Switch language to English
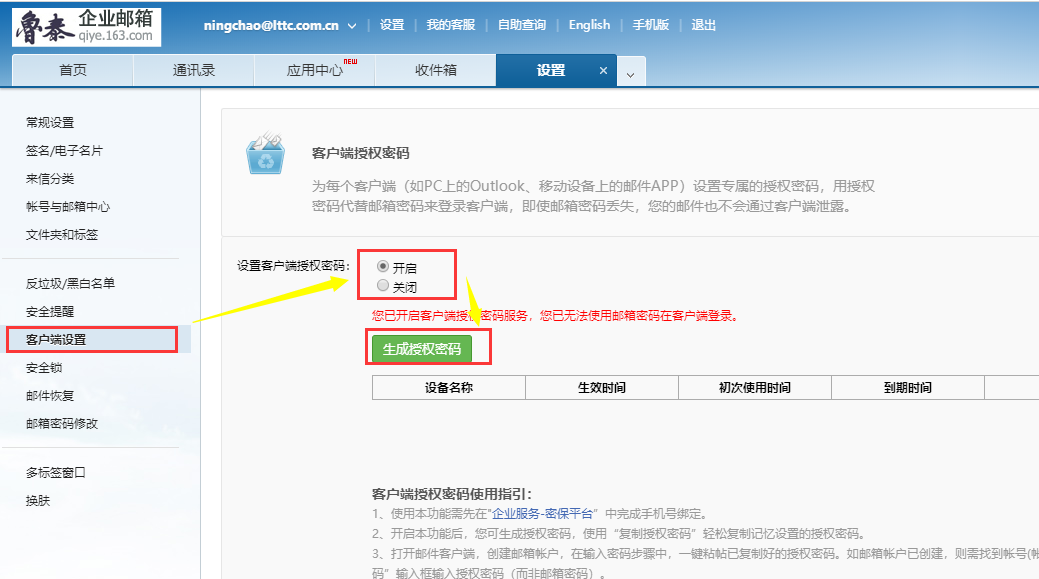1039x579 pixels. 589,25
